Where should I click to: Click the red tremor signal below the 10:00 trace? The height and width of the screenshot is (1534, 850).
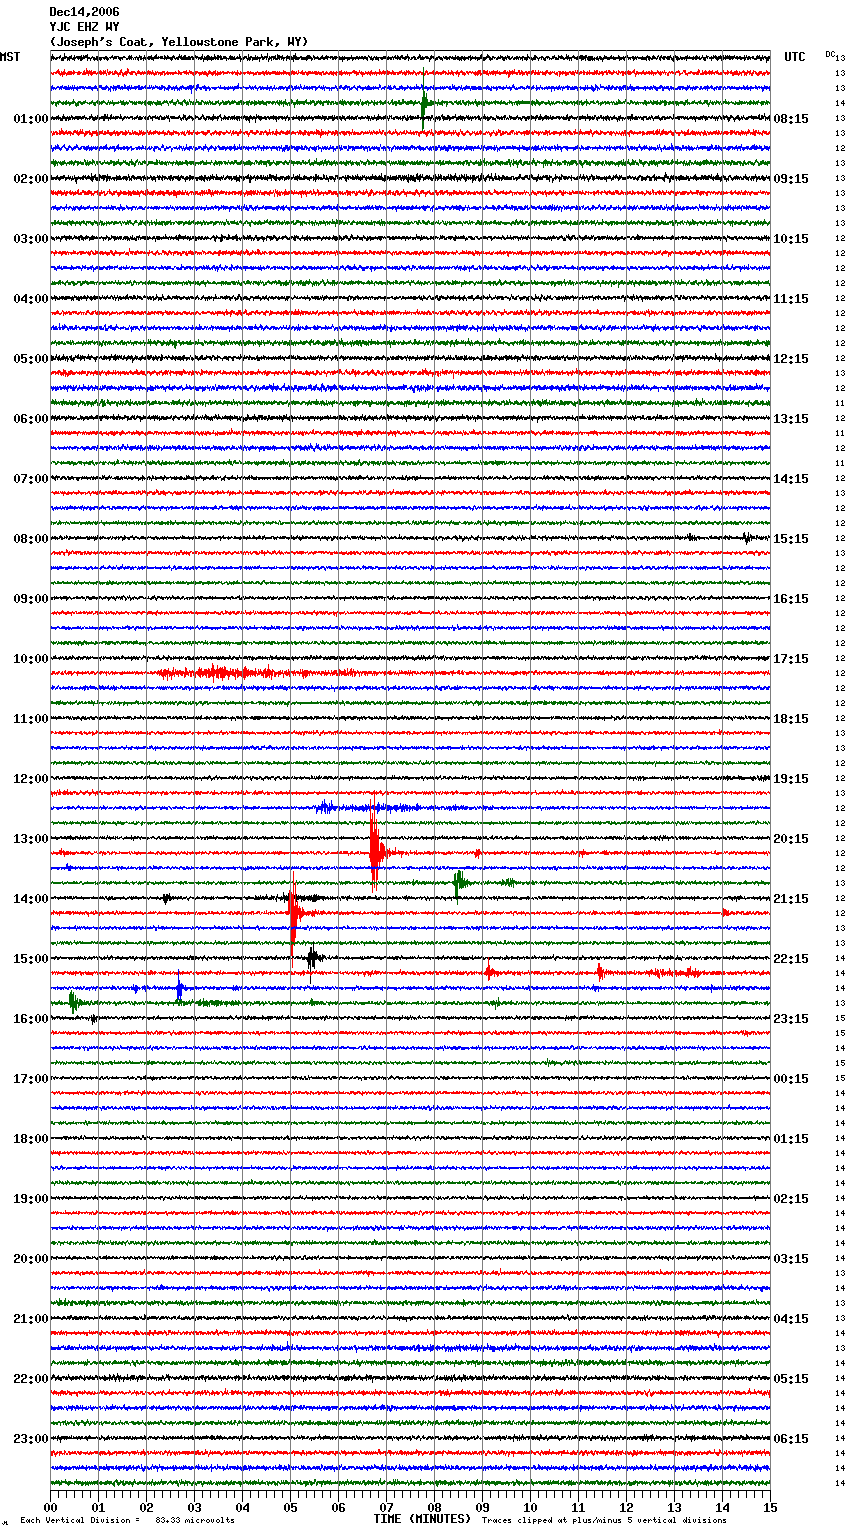235,673
